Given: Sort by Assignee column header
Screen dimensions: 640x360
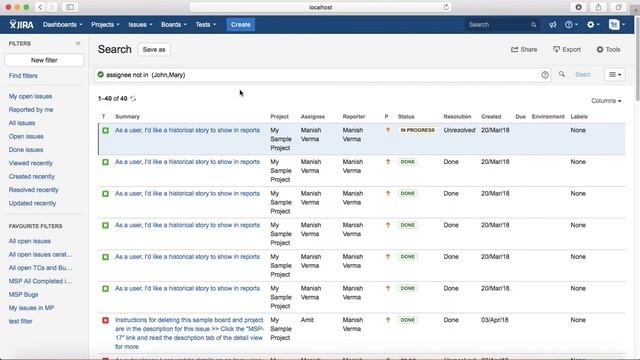Looking at the screenshot, I should click(313, 117).
